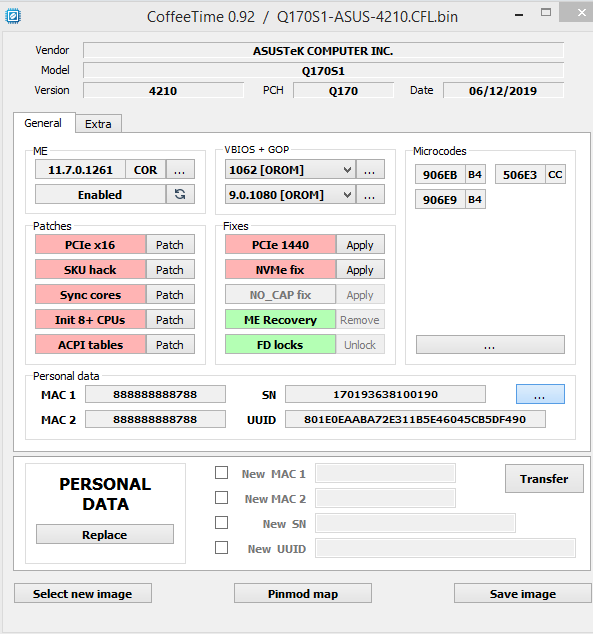This screenshot has height=634, width=593.
Task: Click the ME Recovery green status label
Action: click(x=281, y=320)
